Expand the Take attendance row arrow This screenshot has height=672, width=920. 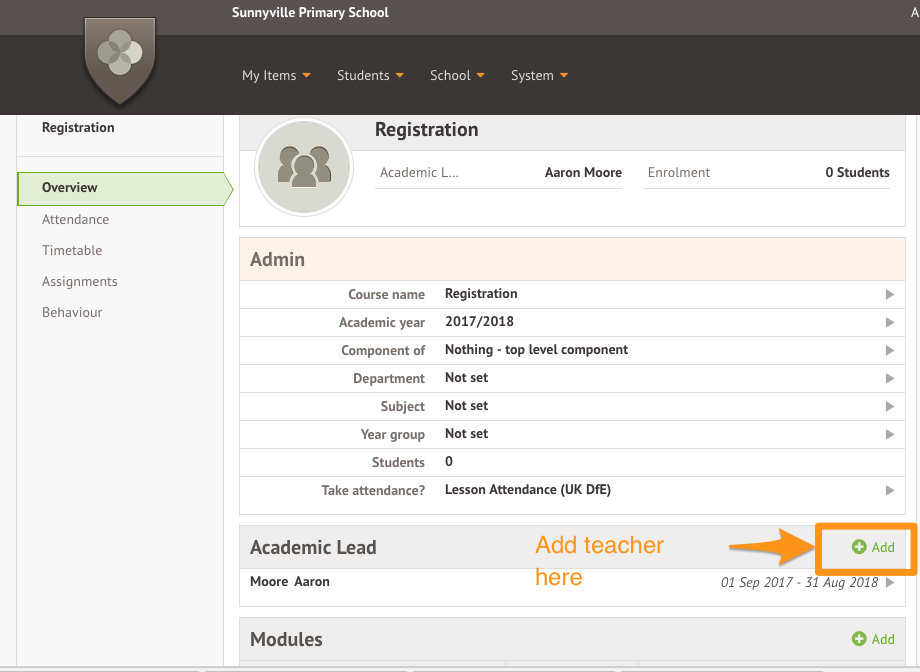click(889, 490)
